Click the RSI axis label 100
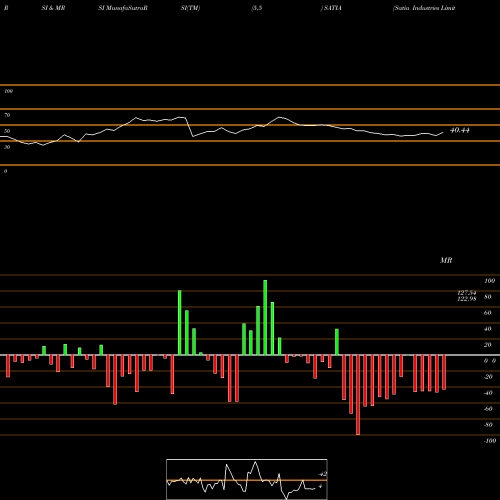The image size is (500, 500). (8, 91)
